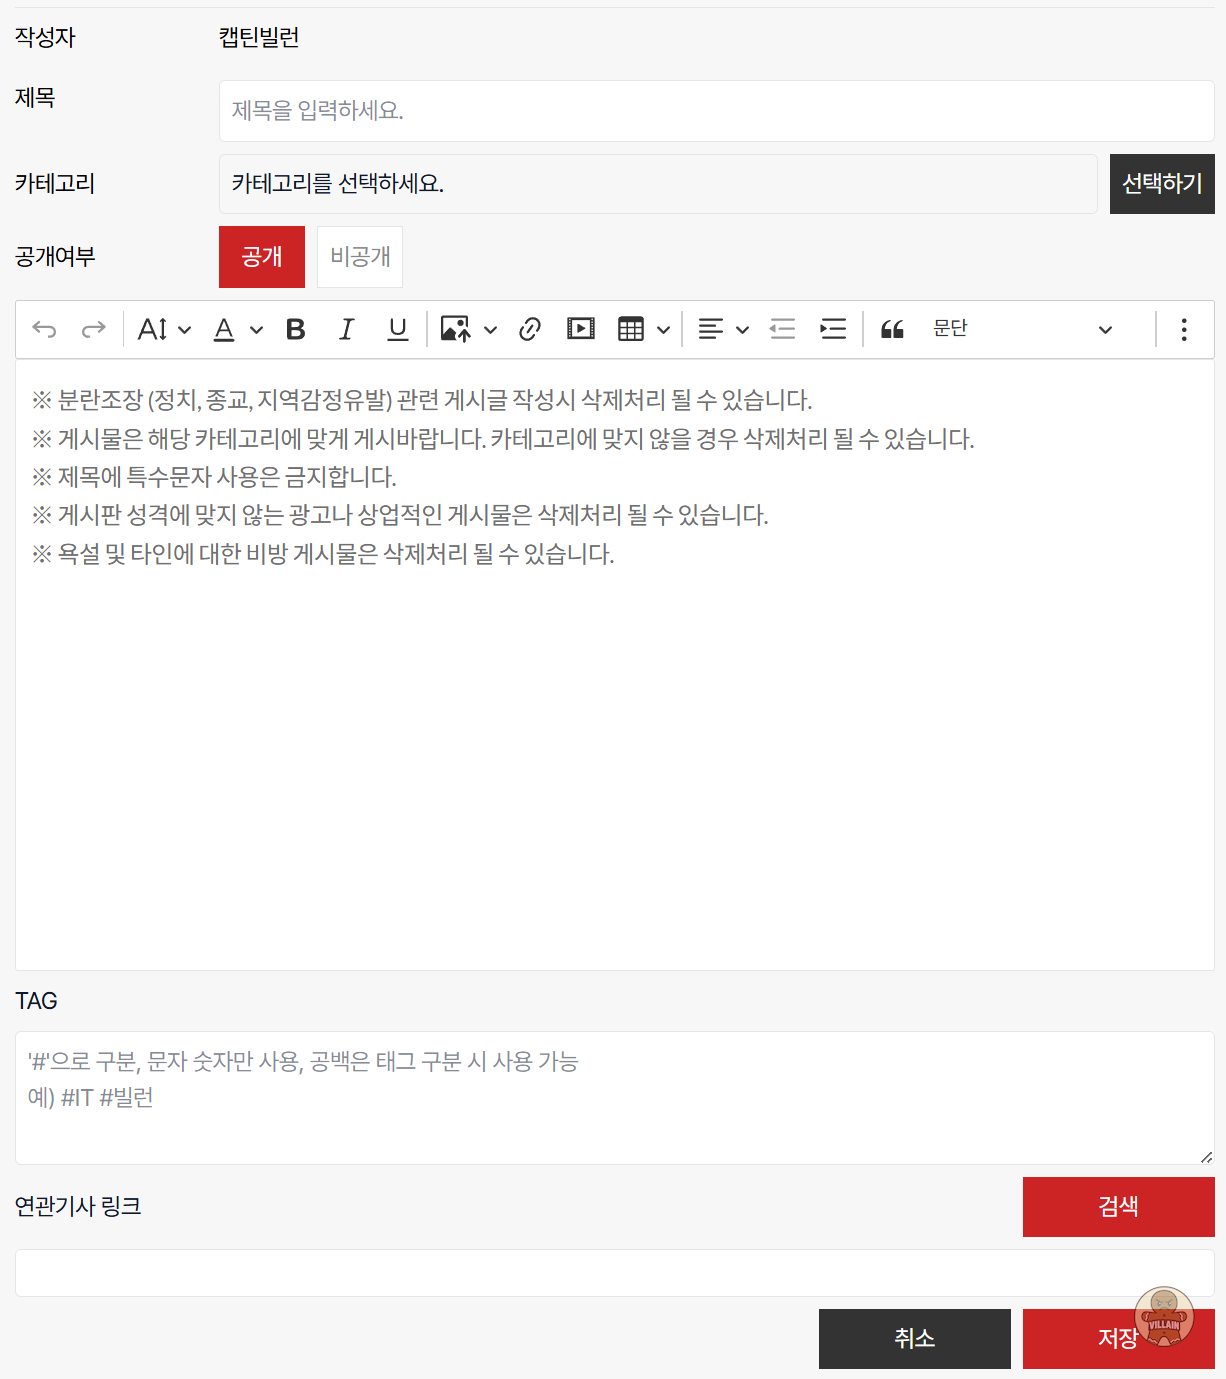Open the 문단 heading style dropdown
1226x1379 pixels.
[x=1022, y=329]
